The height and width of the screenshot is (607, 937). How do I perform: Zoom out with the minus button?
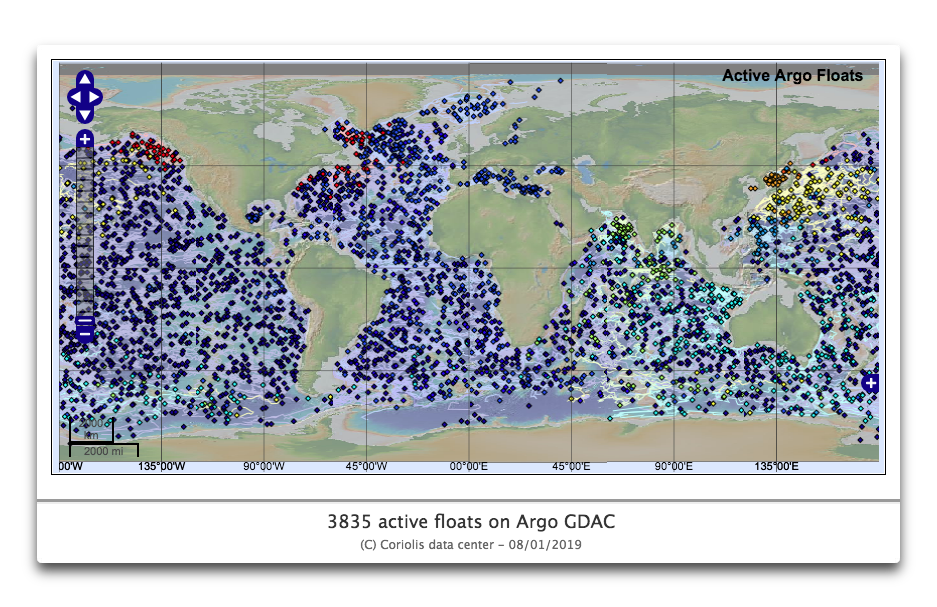85,327
